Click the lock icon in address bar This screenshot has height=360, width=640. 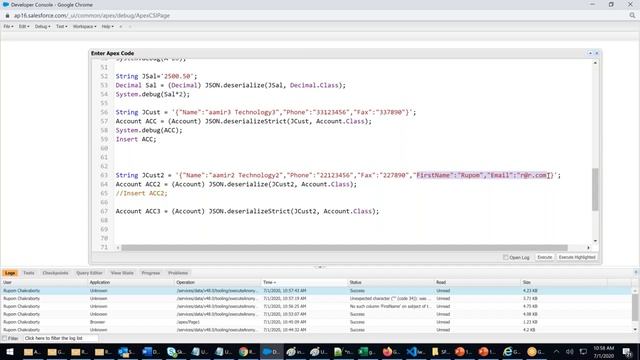click(7, 16)
